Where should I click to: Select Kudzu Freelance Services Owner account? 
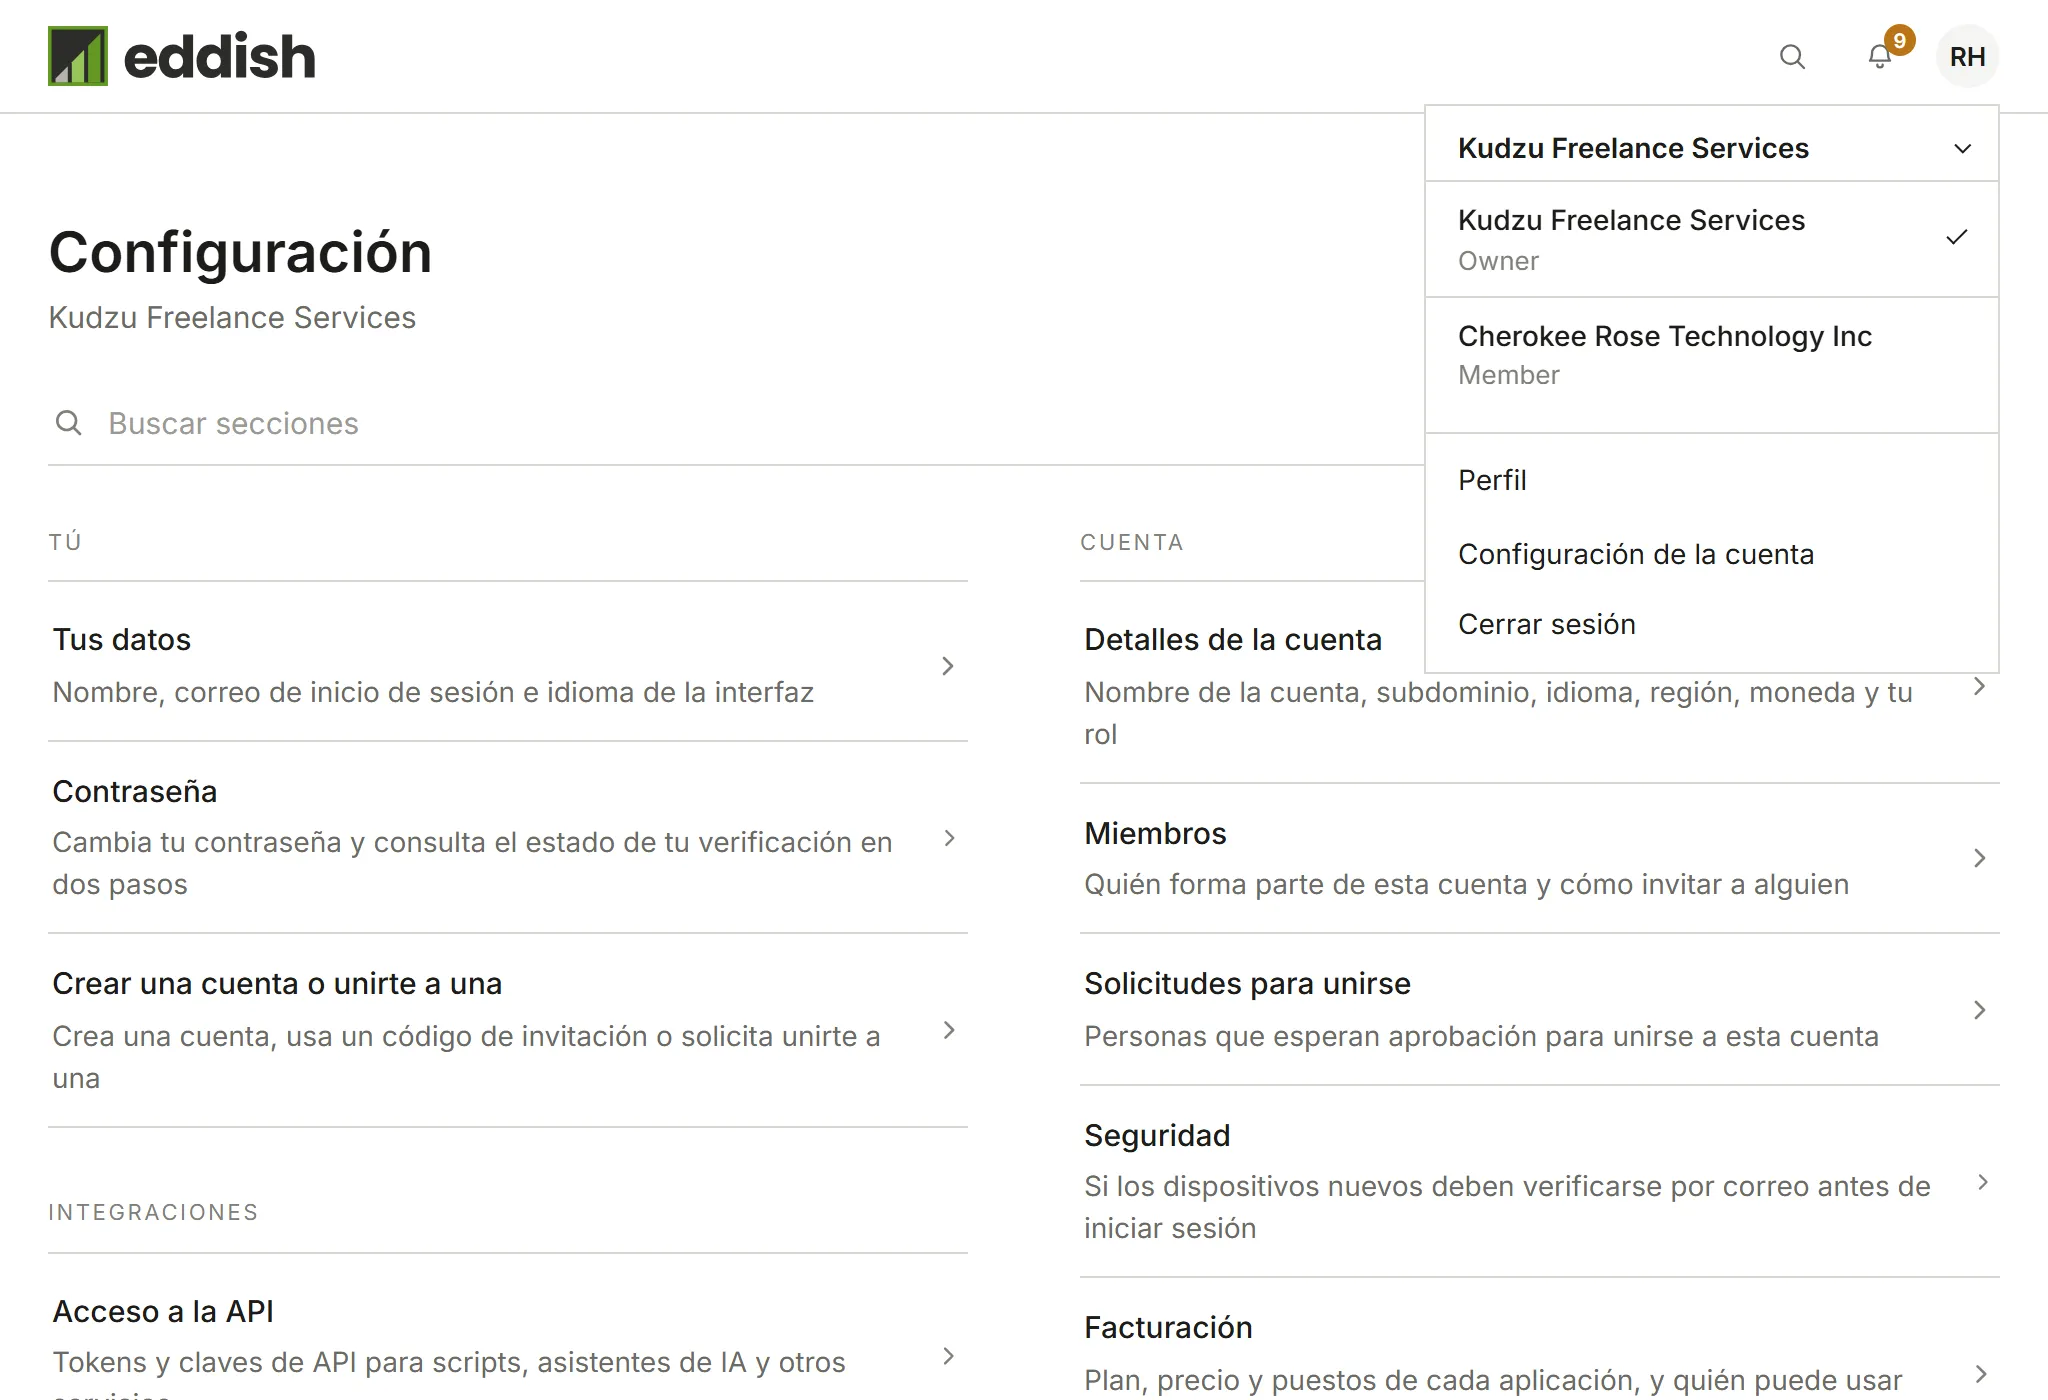tap(1711, 239)
